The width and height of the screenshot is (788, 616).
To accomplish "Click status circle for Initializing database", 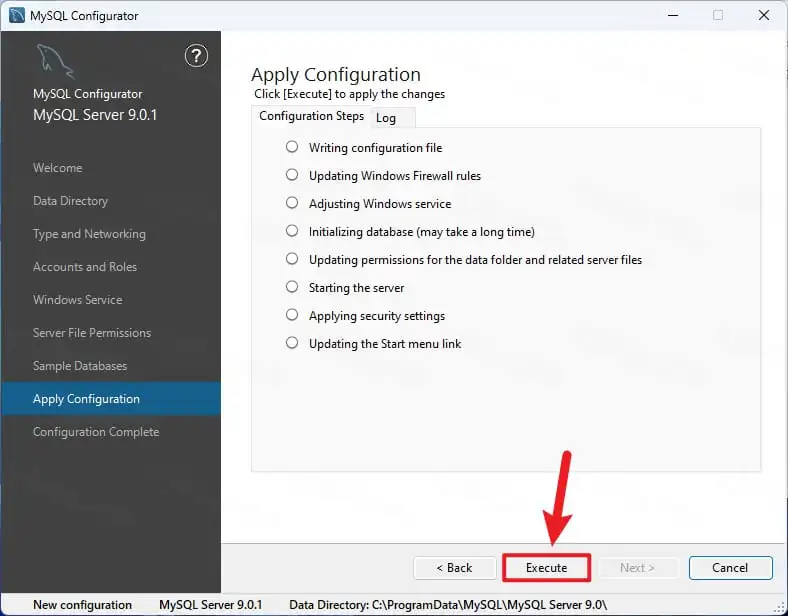I will (292, 231).
